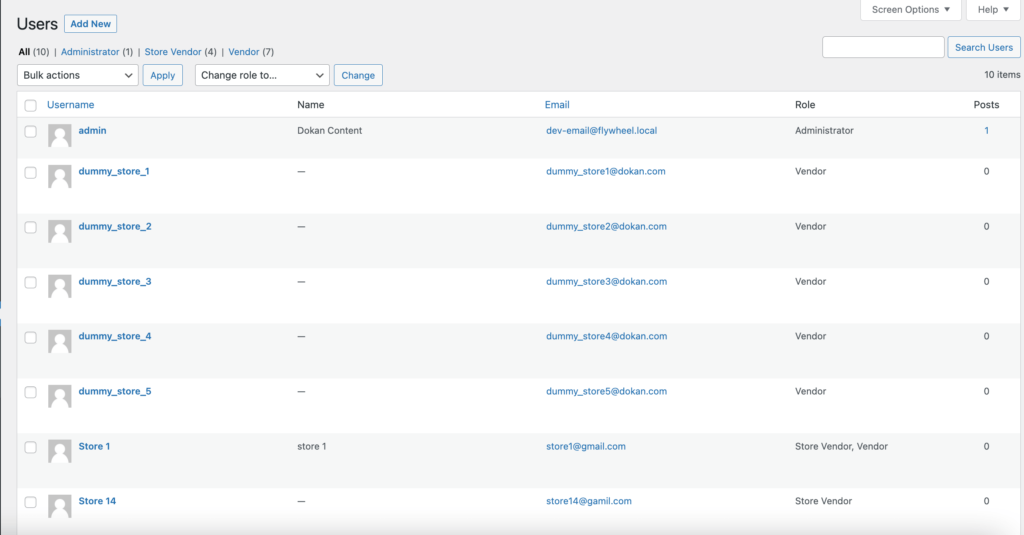Click the name cell store 1

tap(312, 446)
